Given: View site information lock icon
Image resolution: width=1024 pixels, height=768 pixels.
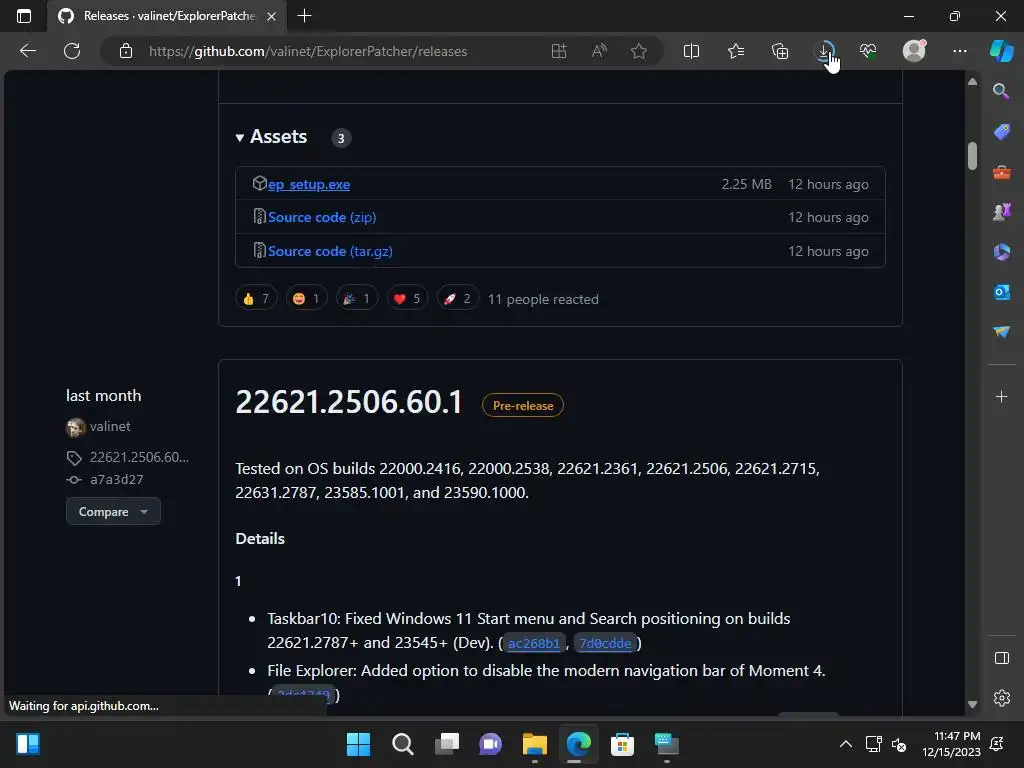Looking at the screenshot, I should [x=126, y=51].
